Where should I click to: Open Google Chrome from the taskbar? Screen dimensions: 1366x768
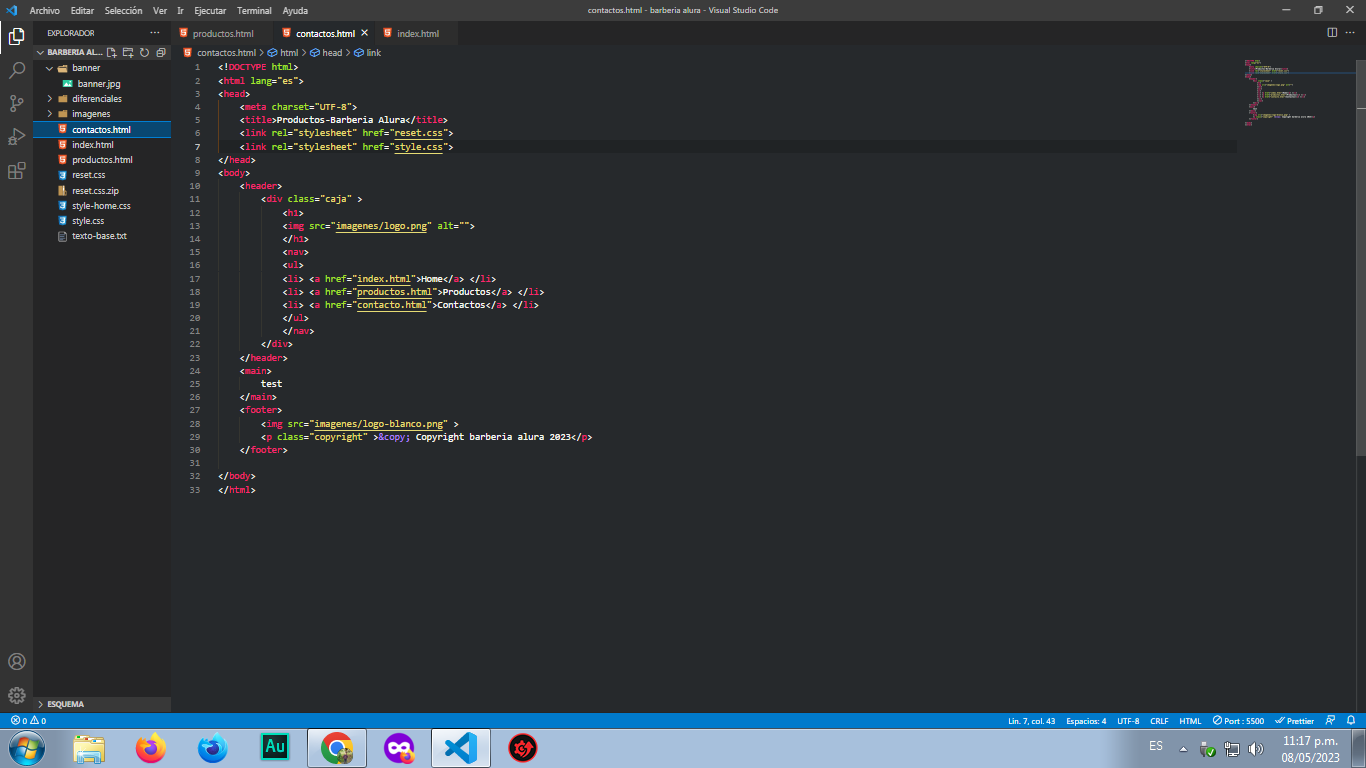click(x=336, y=748)
